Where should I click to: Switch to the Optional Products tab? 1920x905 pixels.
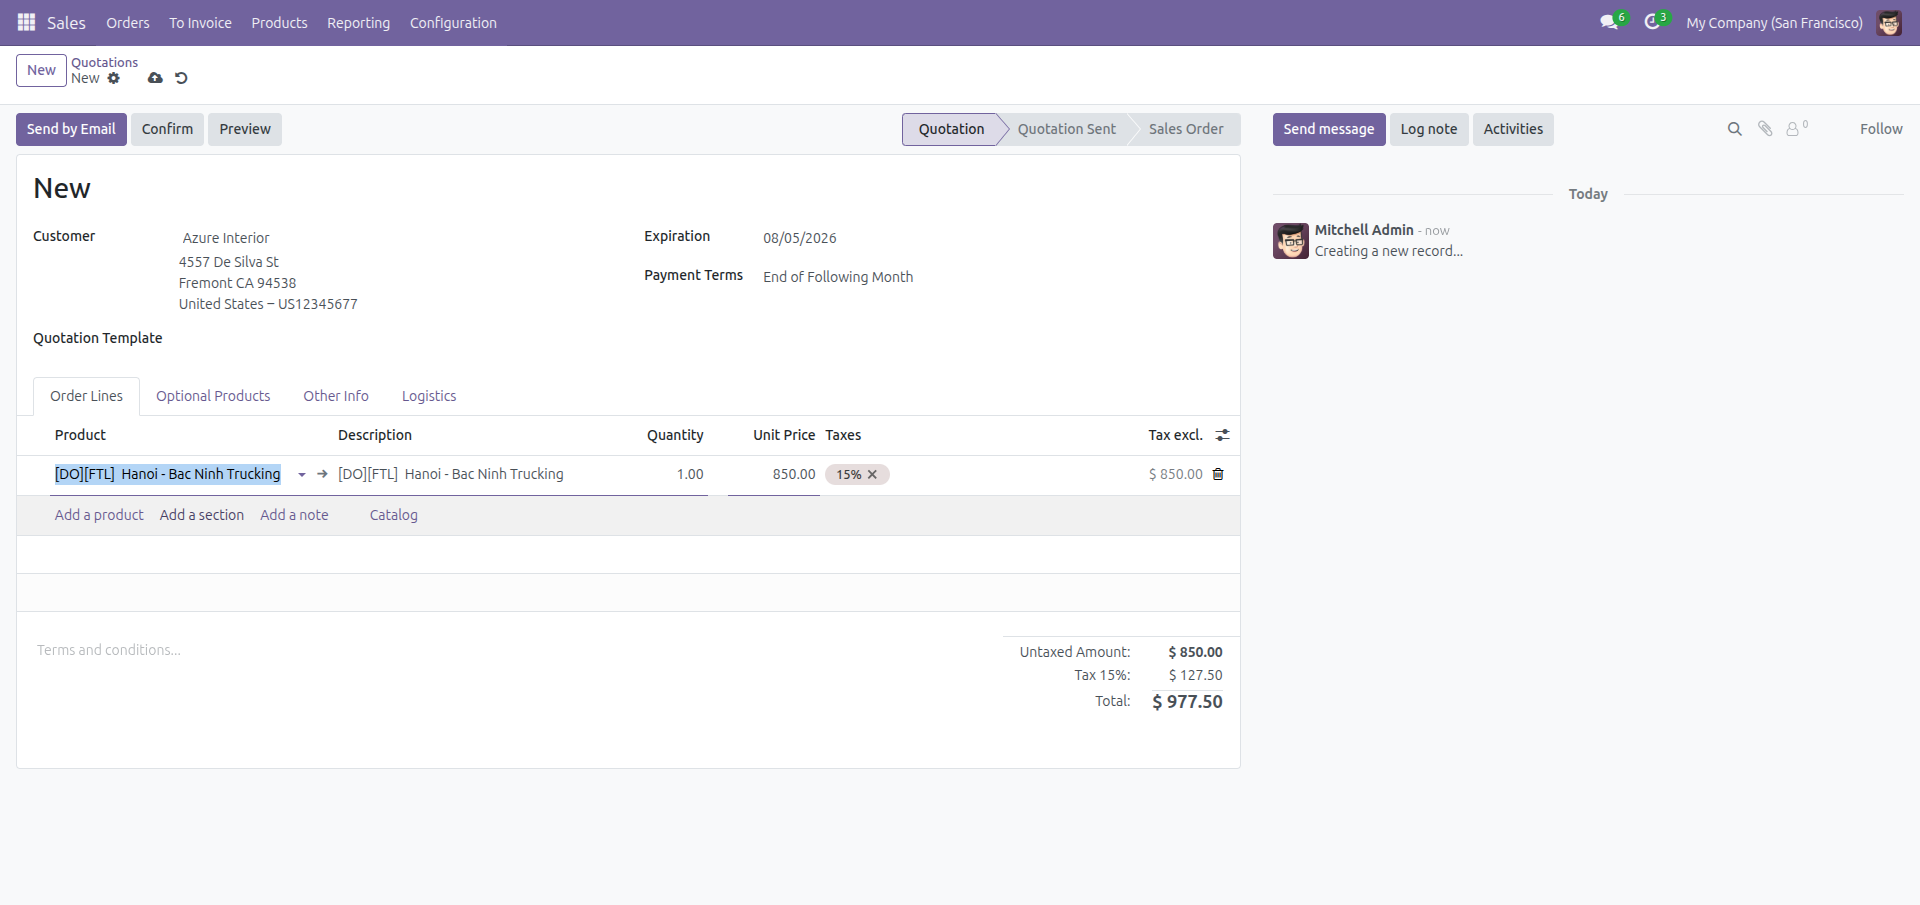point(213,396)
